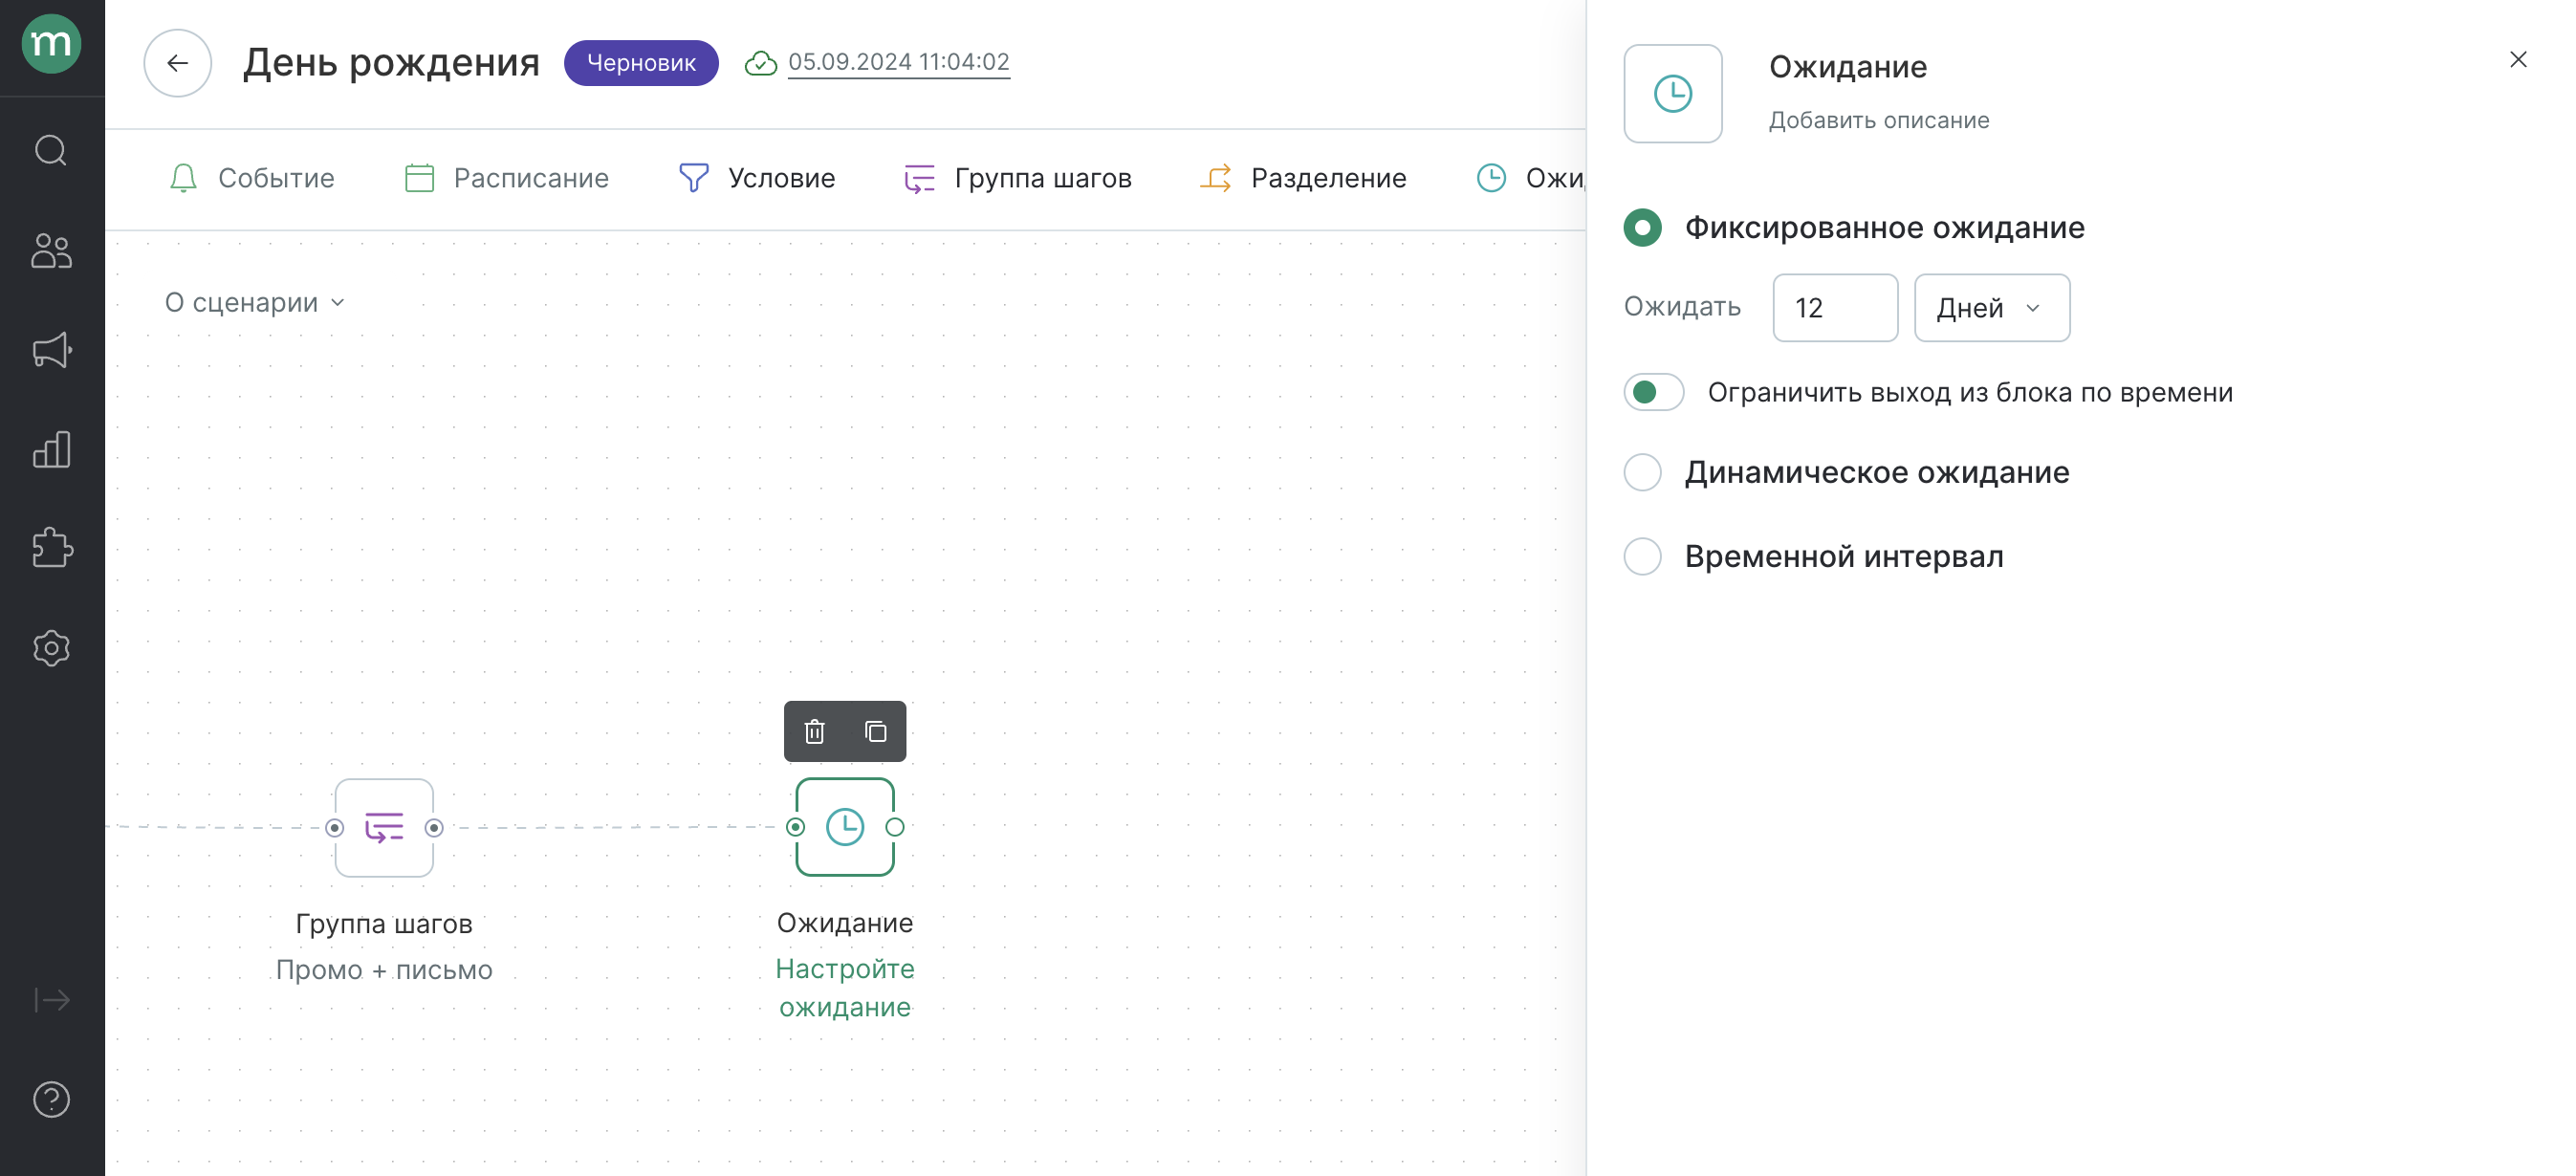2576x1176 pixels.
Task: Open the saved timestamp 05.09.2024 11:04:02
Action: coord(898,62)
